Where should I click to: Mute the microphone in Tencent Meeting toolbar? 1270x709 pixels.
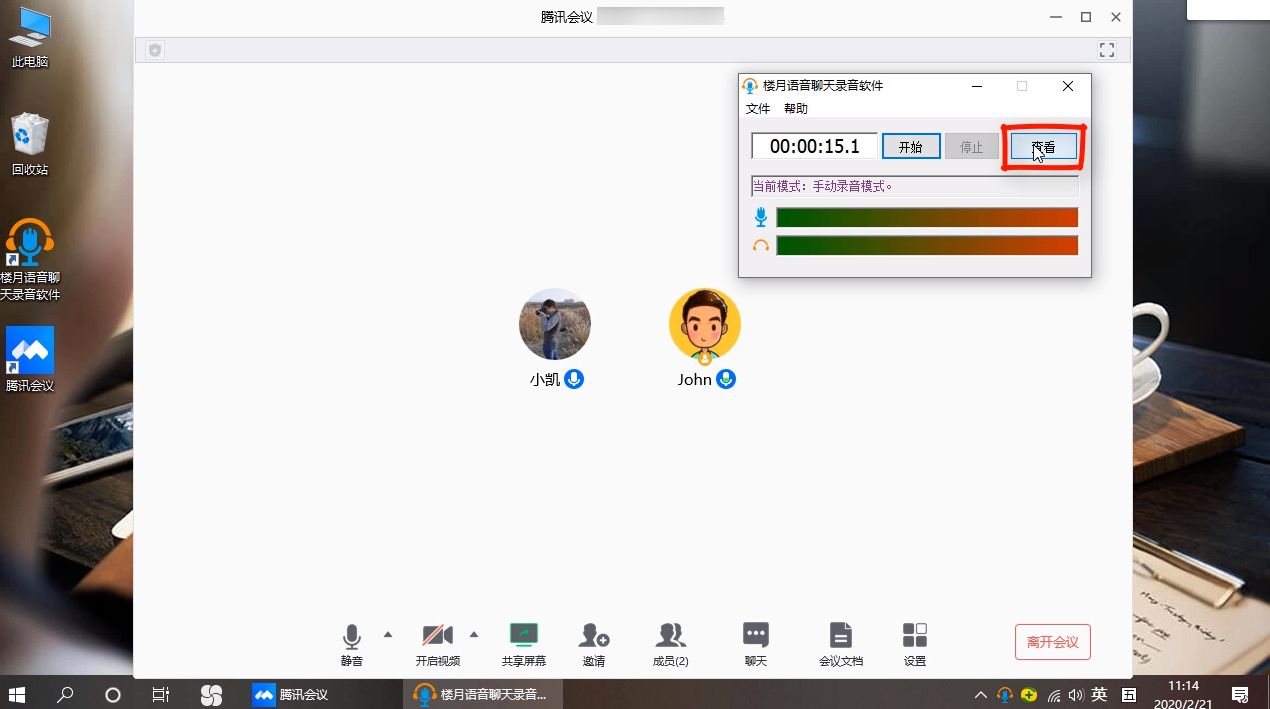(x=351, y=645)
